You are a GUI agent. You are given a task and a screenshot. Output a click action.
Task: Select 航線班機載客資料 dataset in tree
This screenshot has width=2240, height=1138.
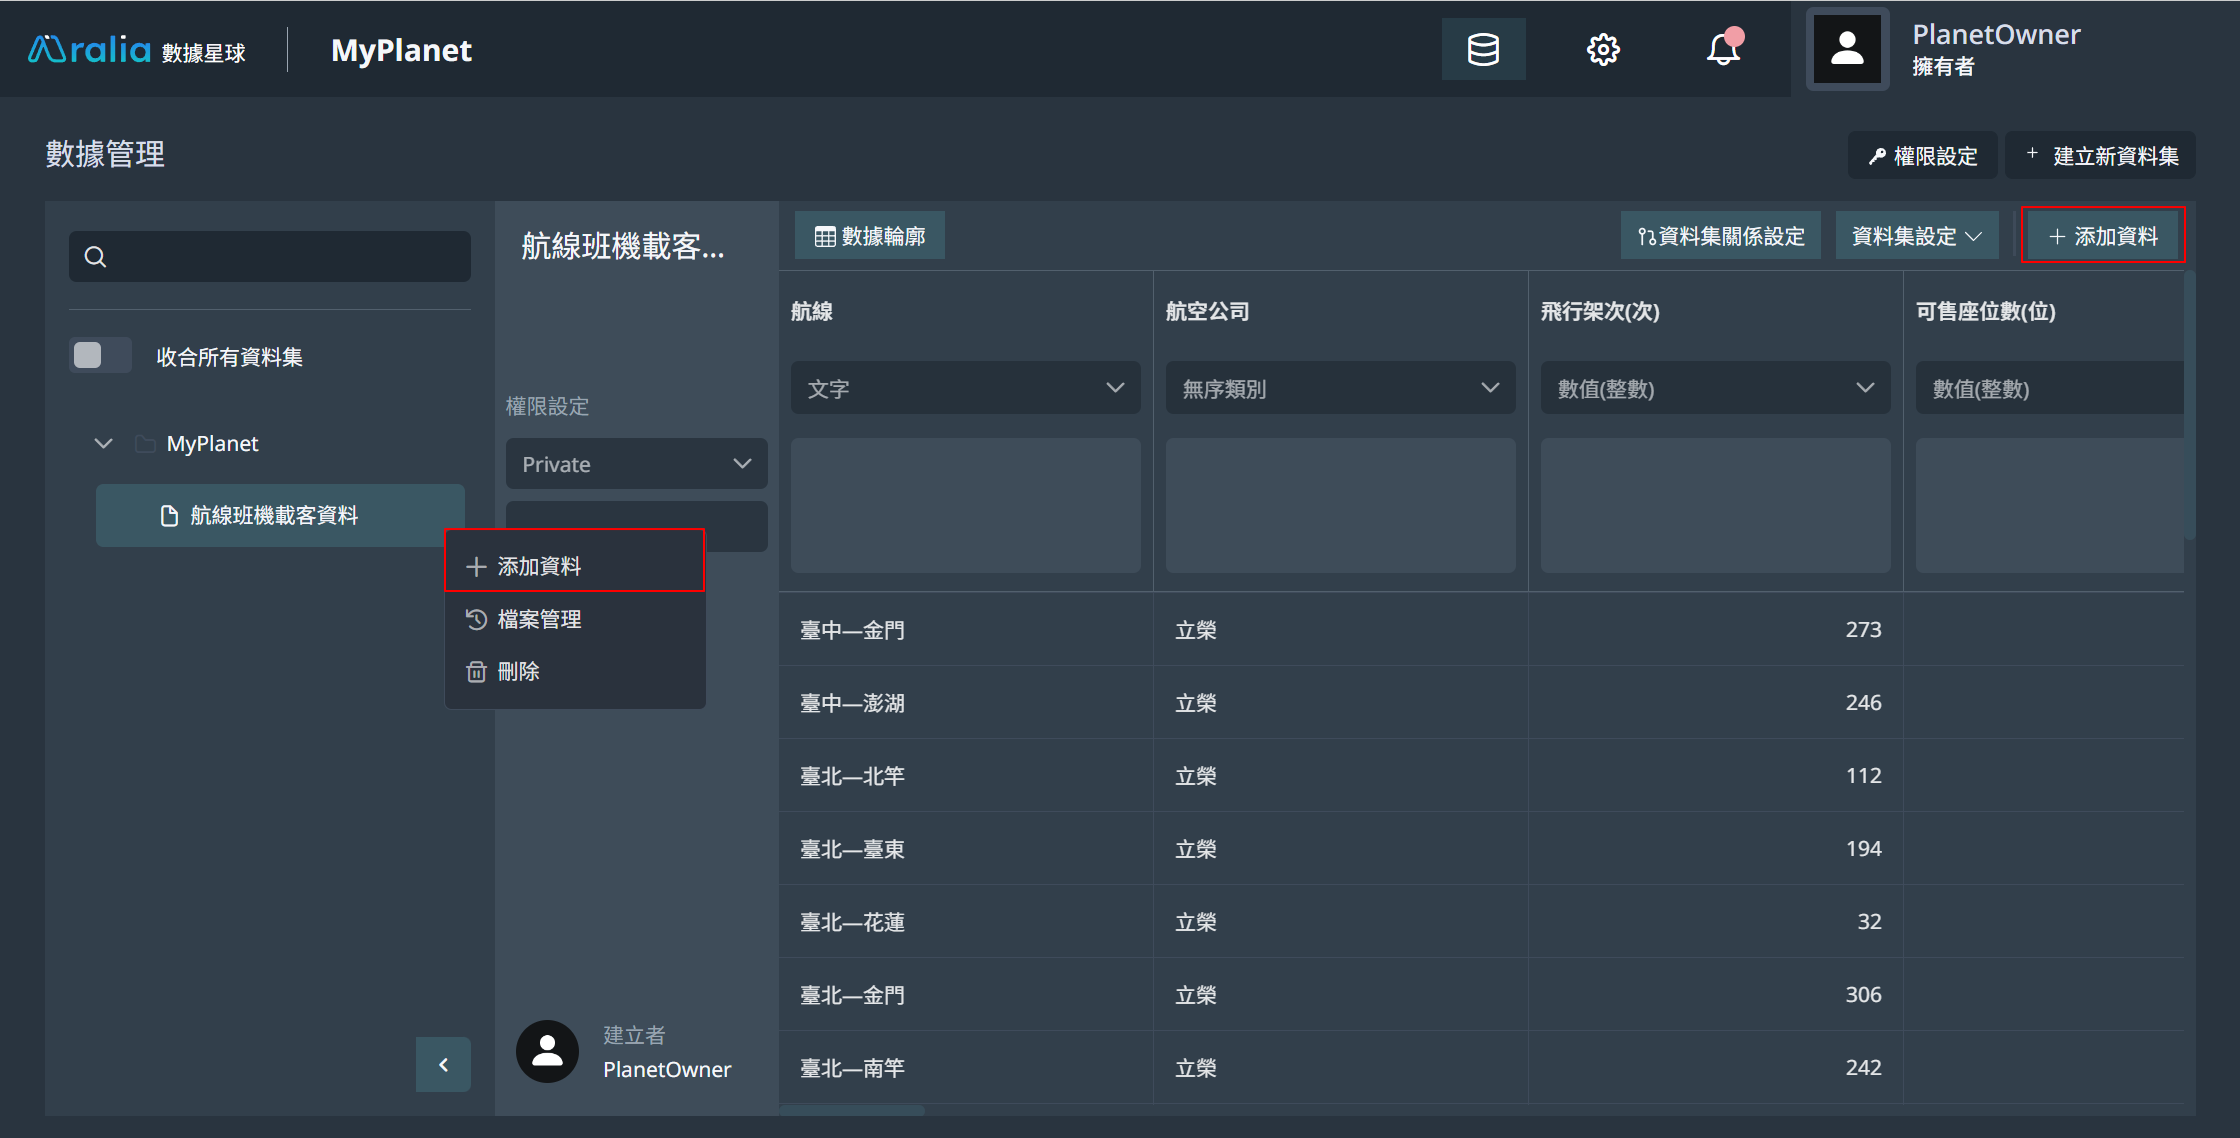pyautogui.click(x=280, y=515)
